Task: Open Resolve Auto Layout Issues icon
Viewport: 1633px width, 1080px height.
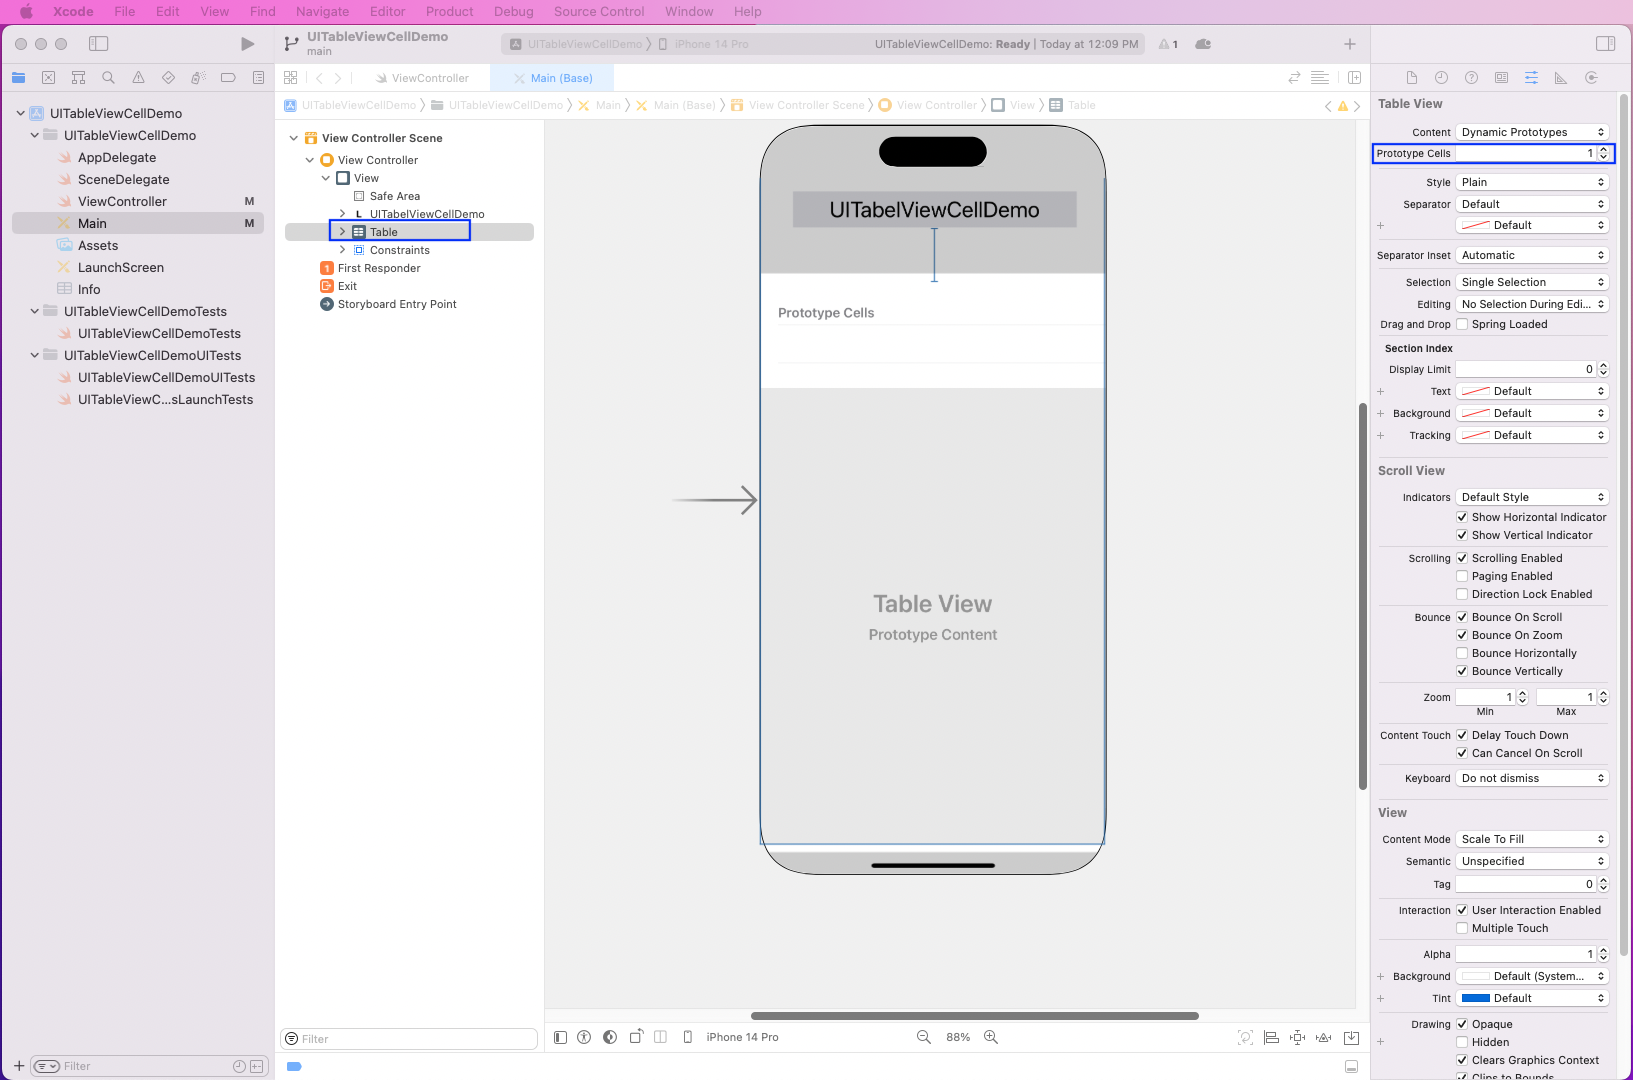Action: [1323, 1038]
